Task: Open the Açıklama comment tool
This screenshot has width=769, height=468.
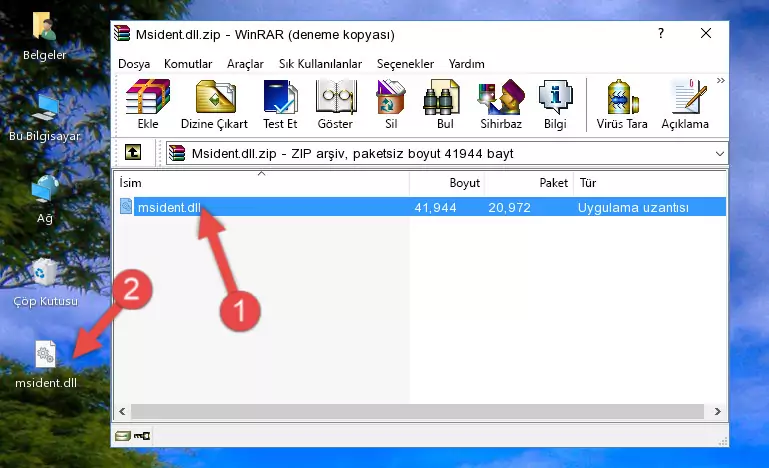Action: coord(685,104)
